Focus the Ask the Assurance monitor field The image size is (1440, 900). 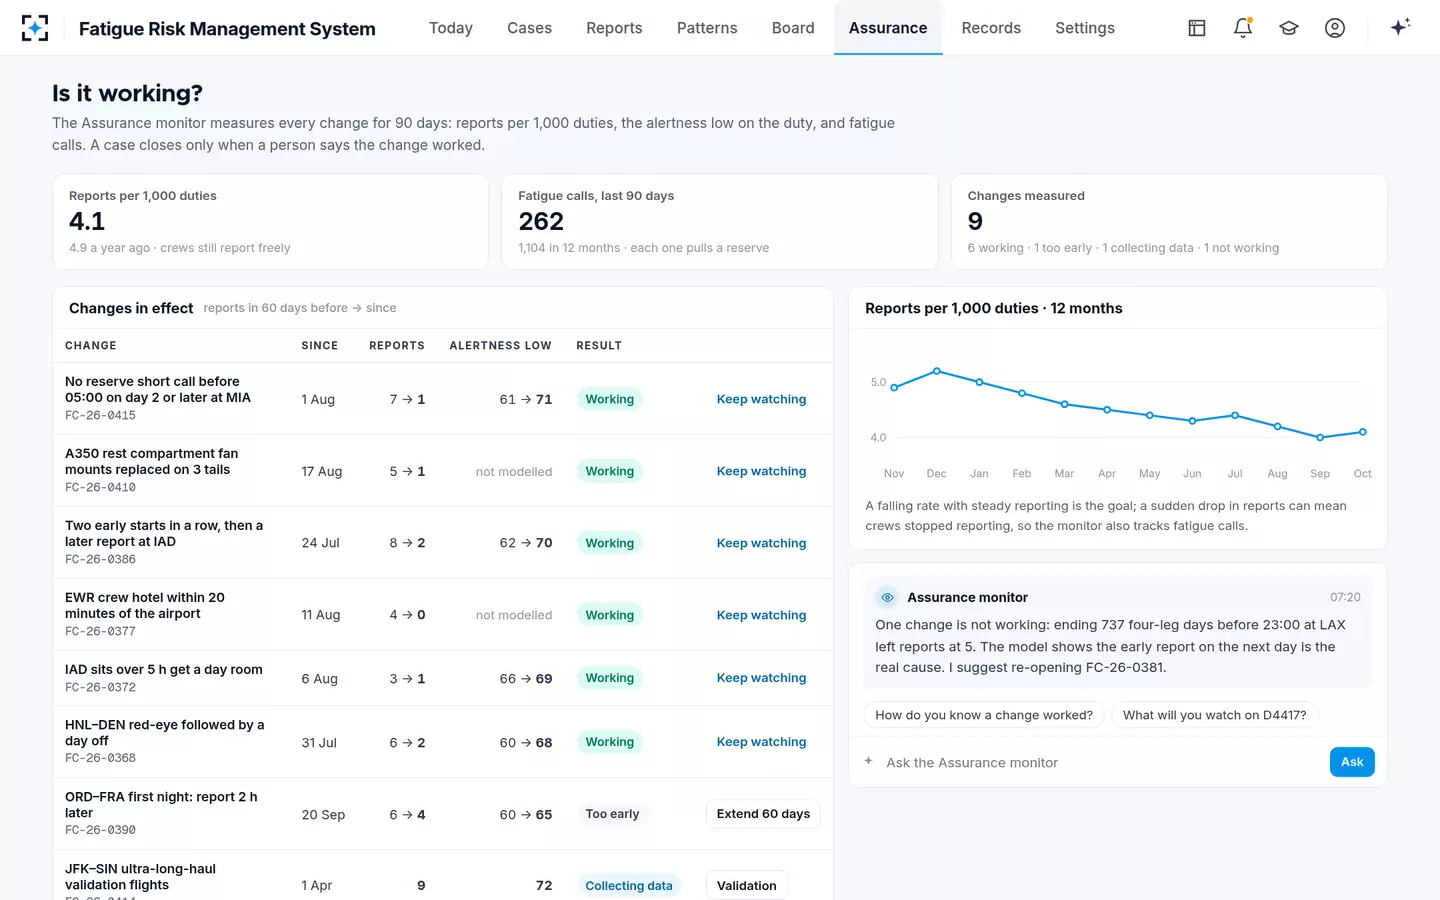pos(1100,762)
